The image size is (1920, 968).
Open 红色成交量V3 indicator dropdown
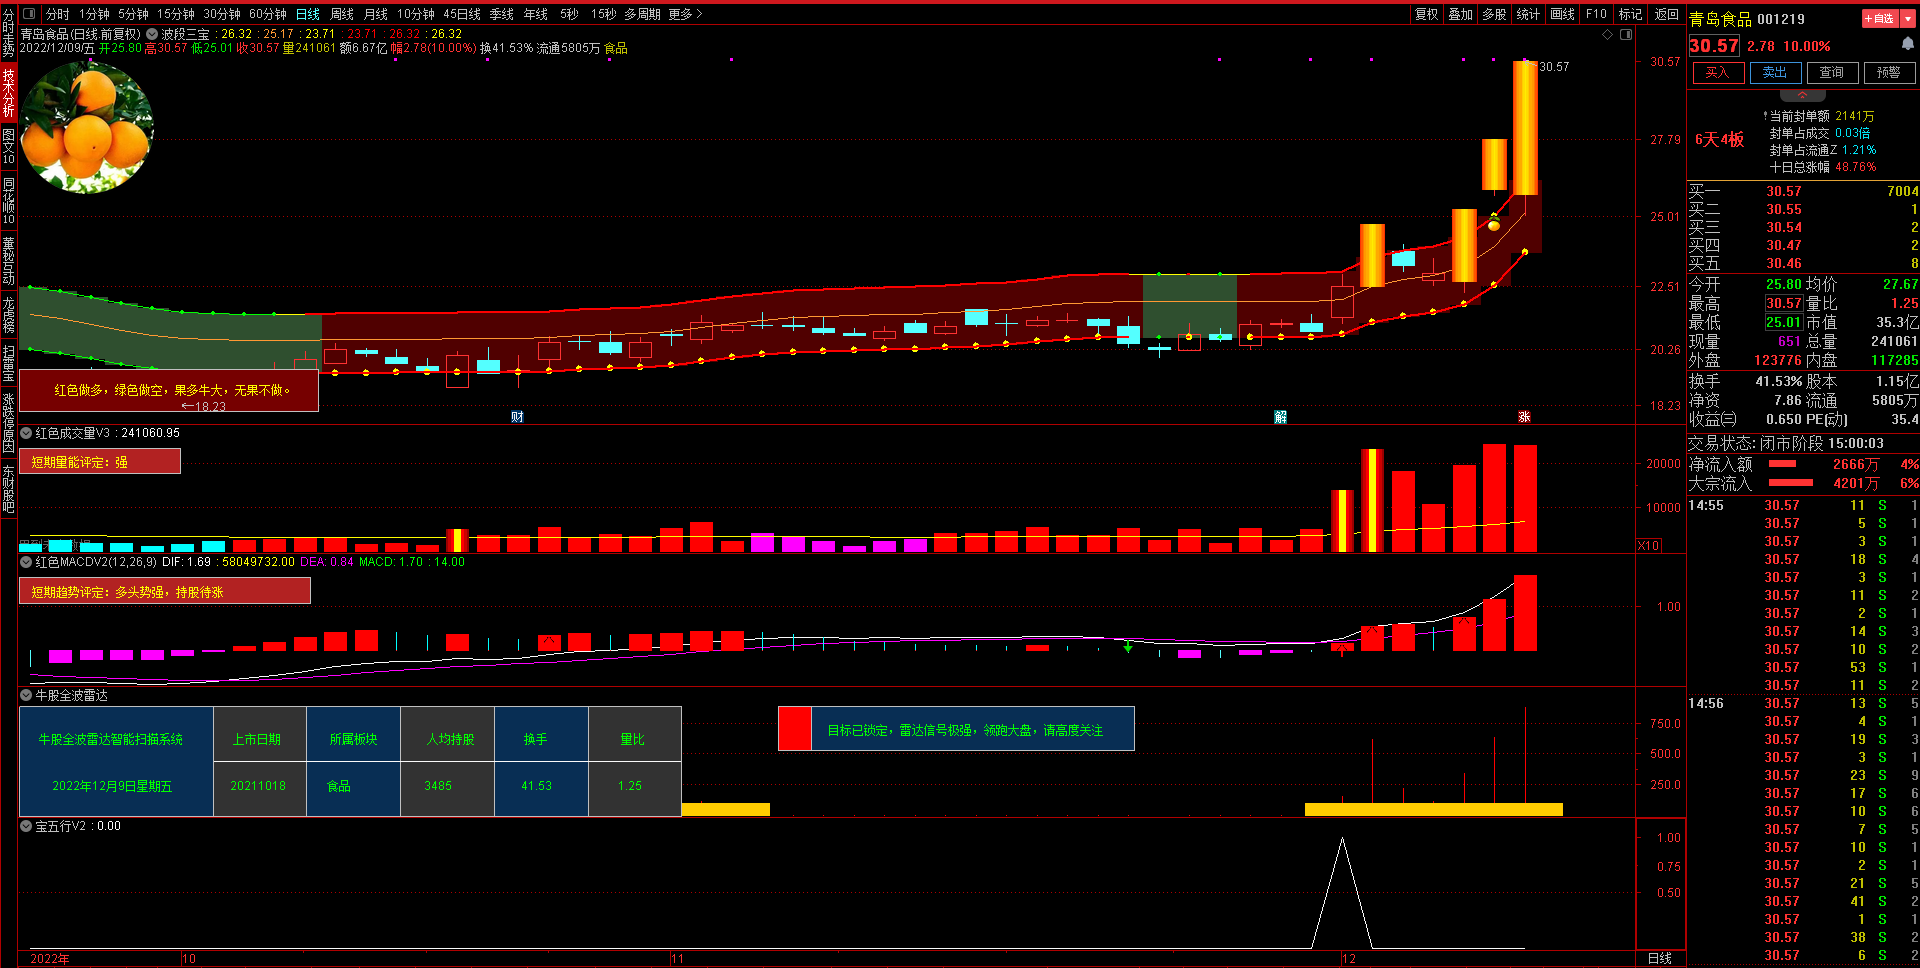26,433
